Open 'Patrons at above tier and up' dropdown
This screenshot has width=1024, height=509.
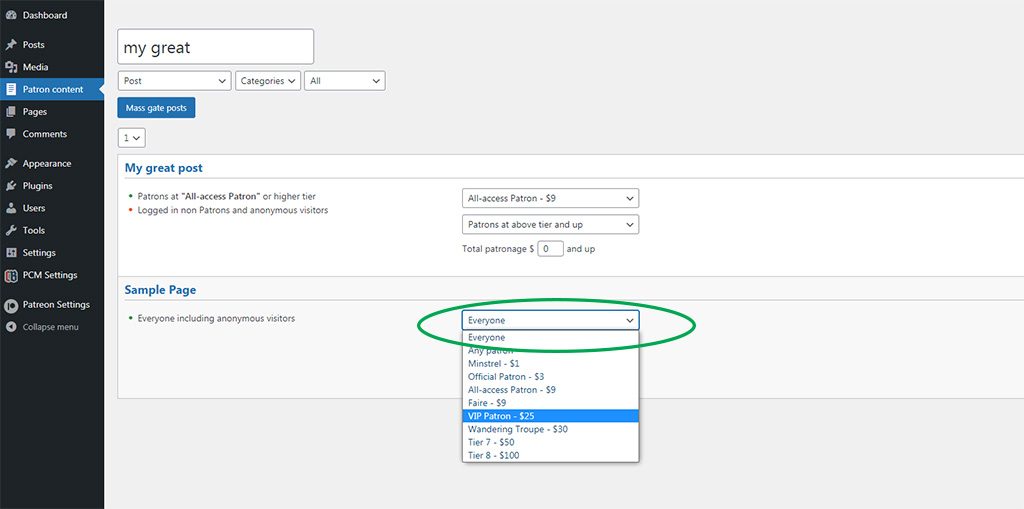(551, 224)
